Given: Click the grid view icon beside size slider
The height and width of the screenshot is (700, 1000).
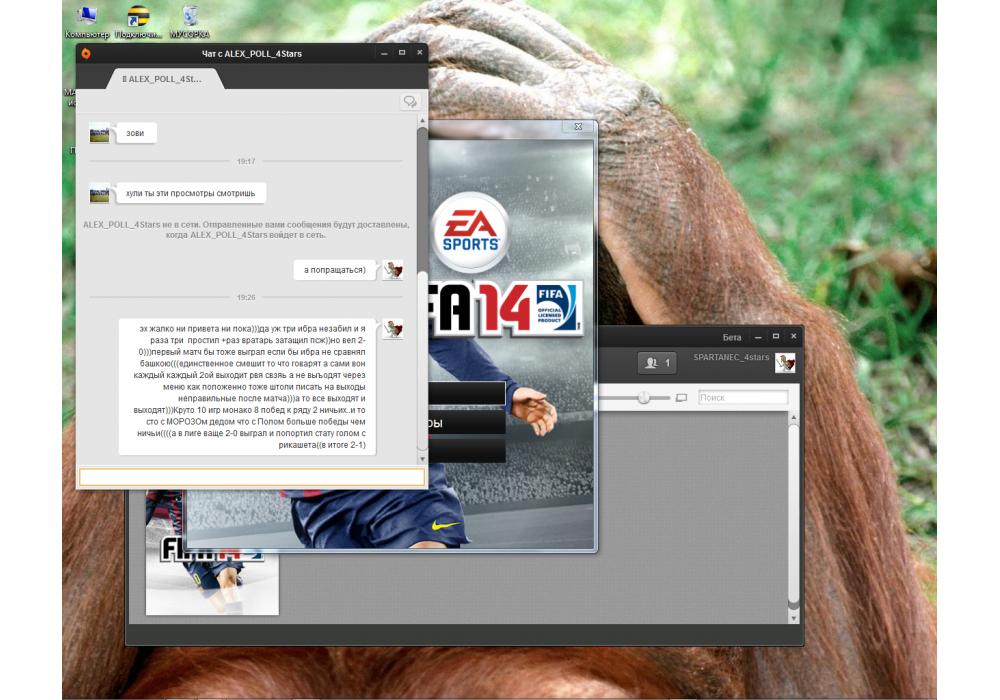Looking at the screenshot, I should 681,398.
